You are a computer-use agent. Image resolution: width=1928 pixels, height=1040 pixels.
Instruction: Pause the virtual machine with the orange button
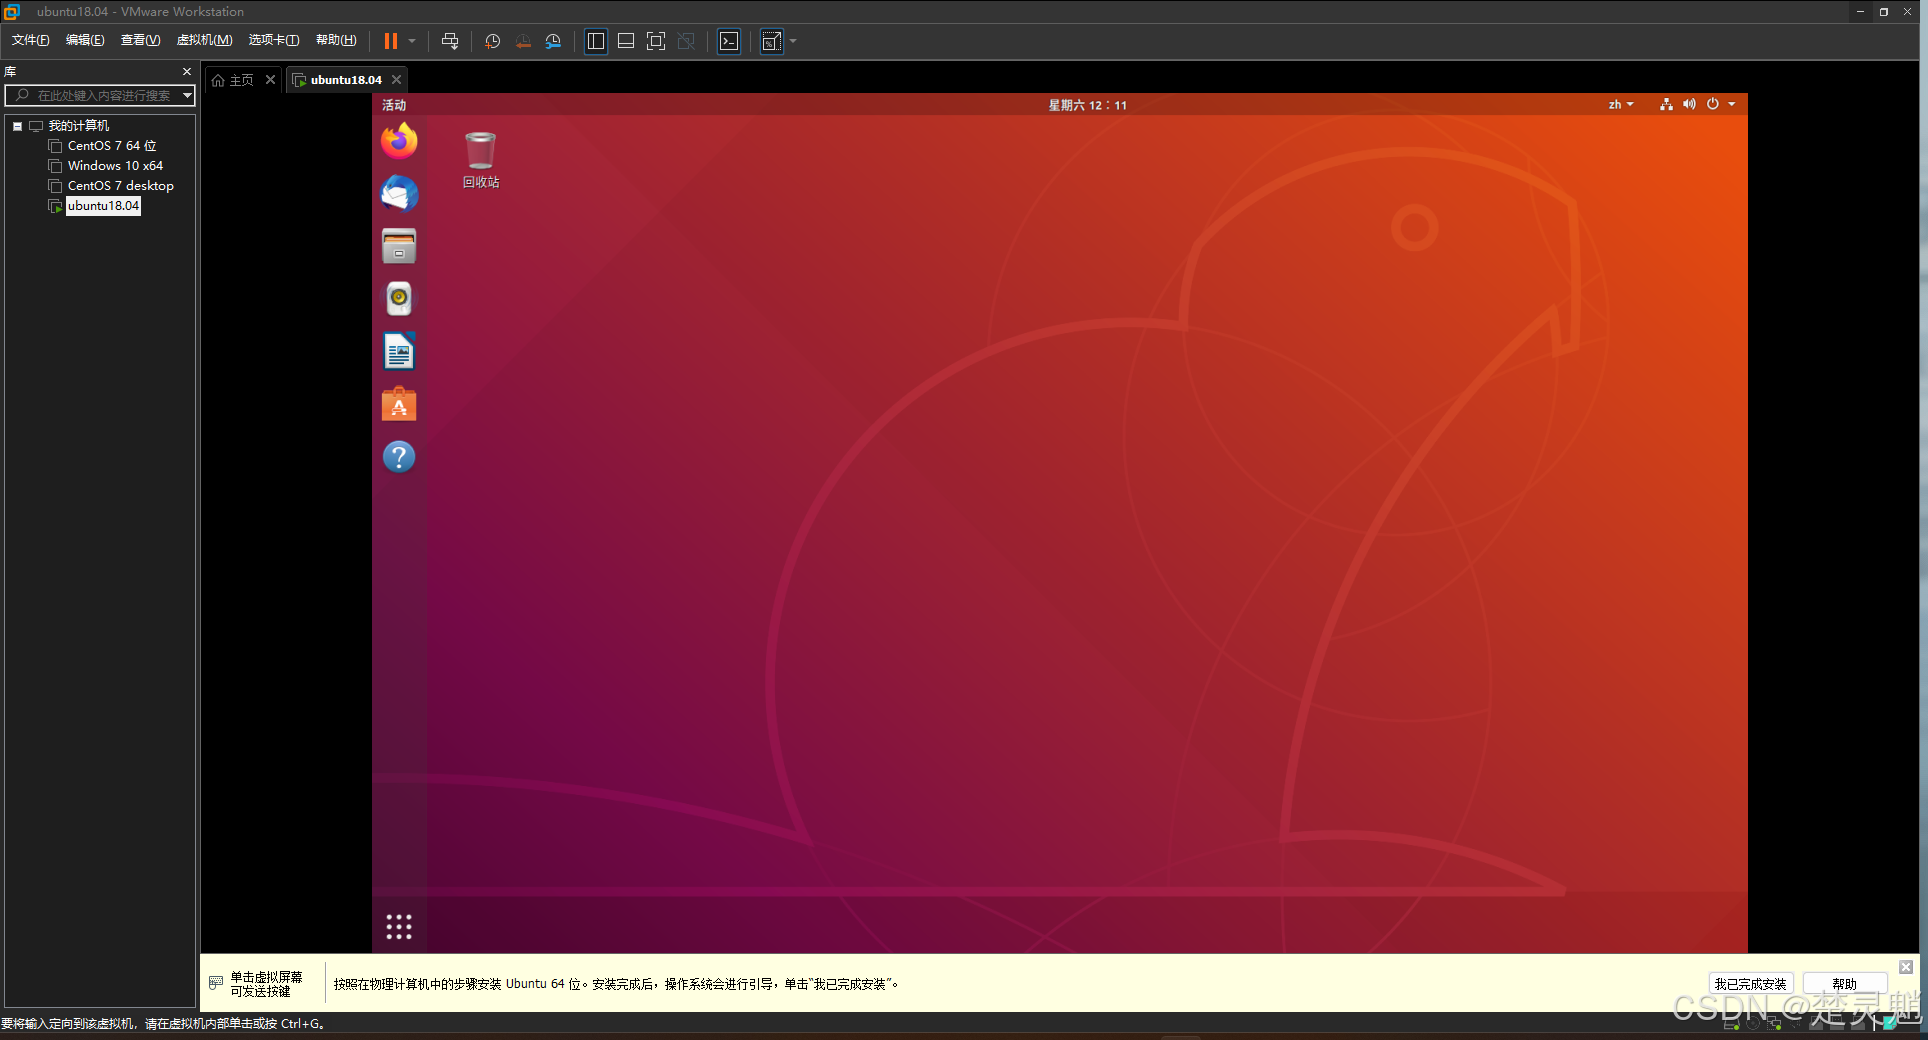pyautogui.click(x=390, y=41)
